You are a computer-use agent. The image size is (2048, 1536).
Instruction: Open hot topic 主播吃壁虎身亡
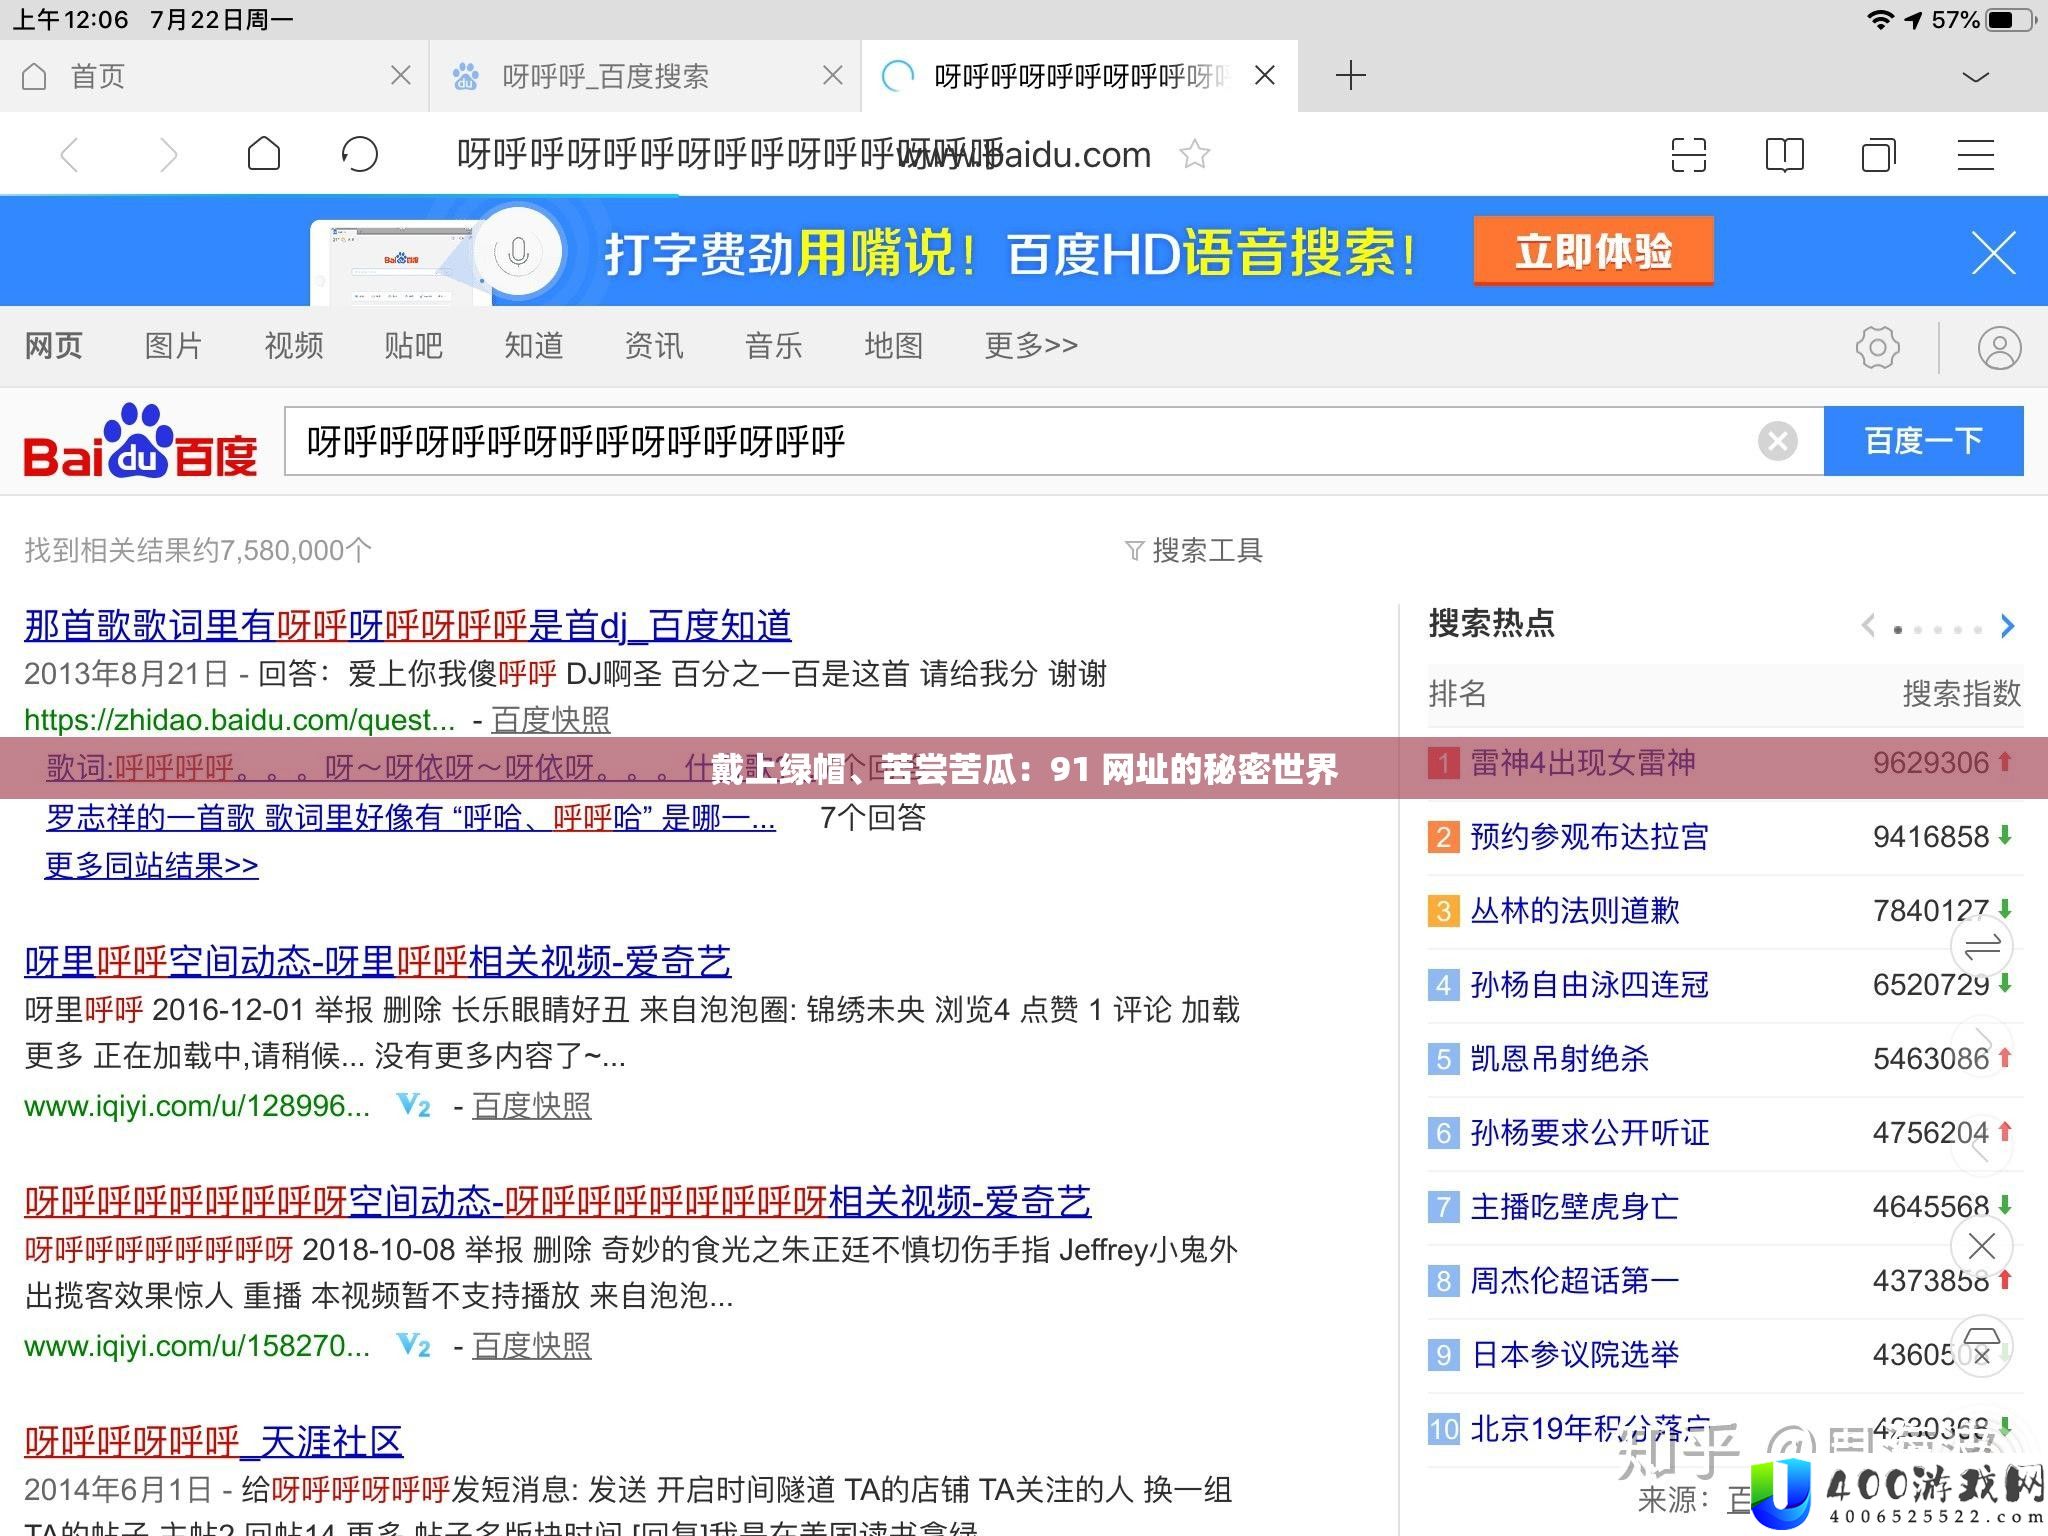[1574, 1207]
